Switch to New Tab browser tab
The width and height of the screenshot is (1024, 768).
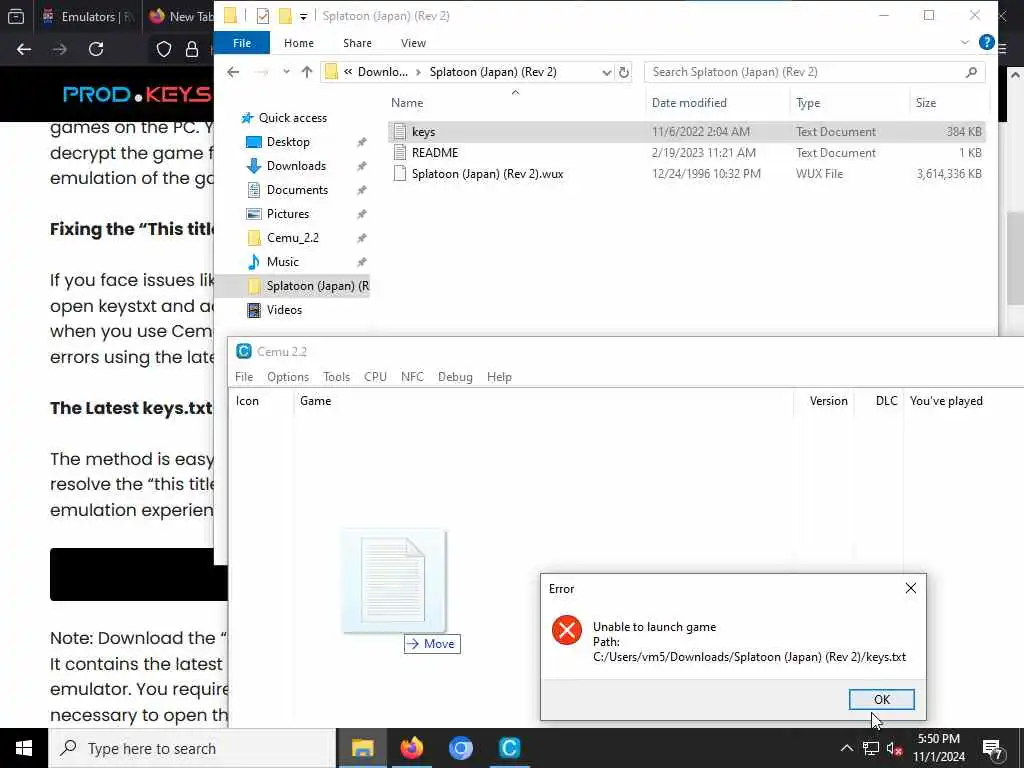point(180,16)
